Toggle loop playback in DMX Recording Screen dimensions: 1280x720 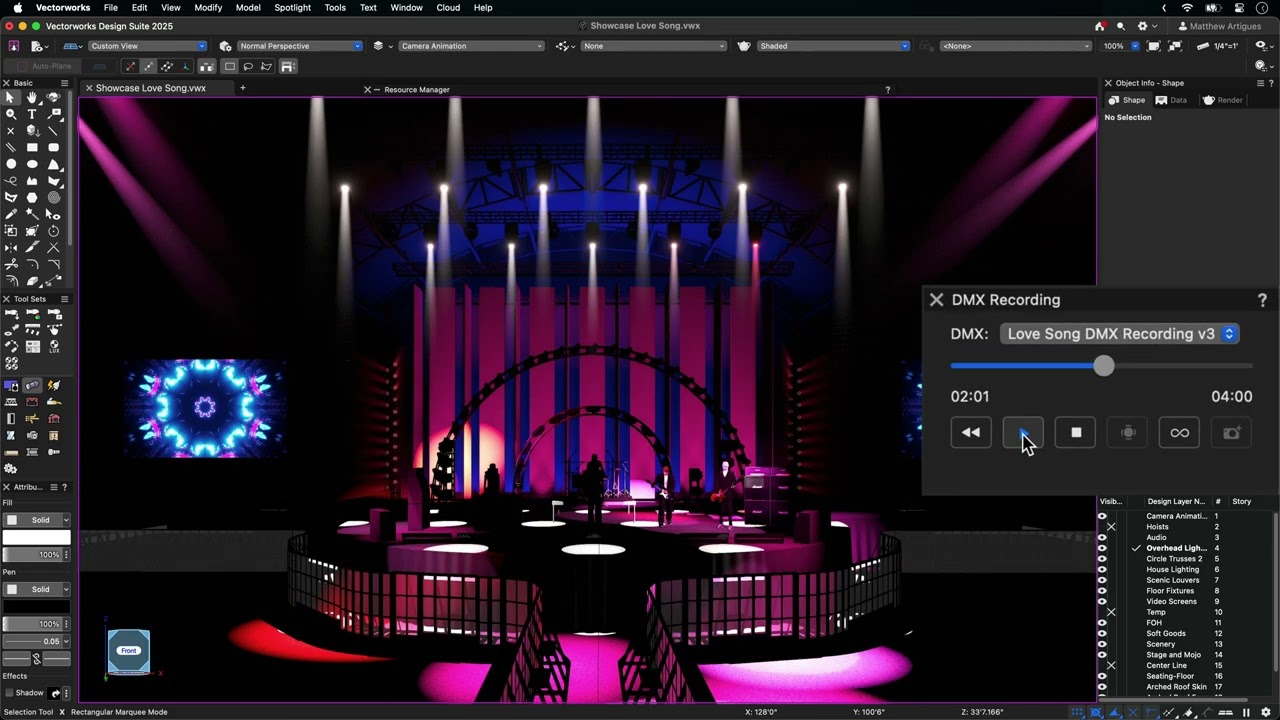click(1180, 432)
